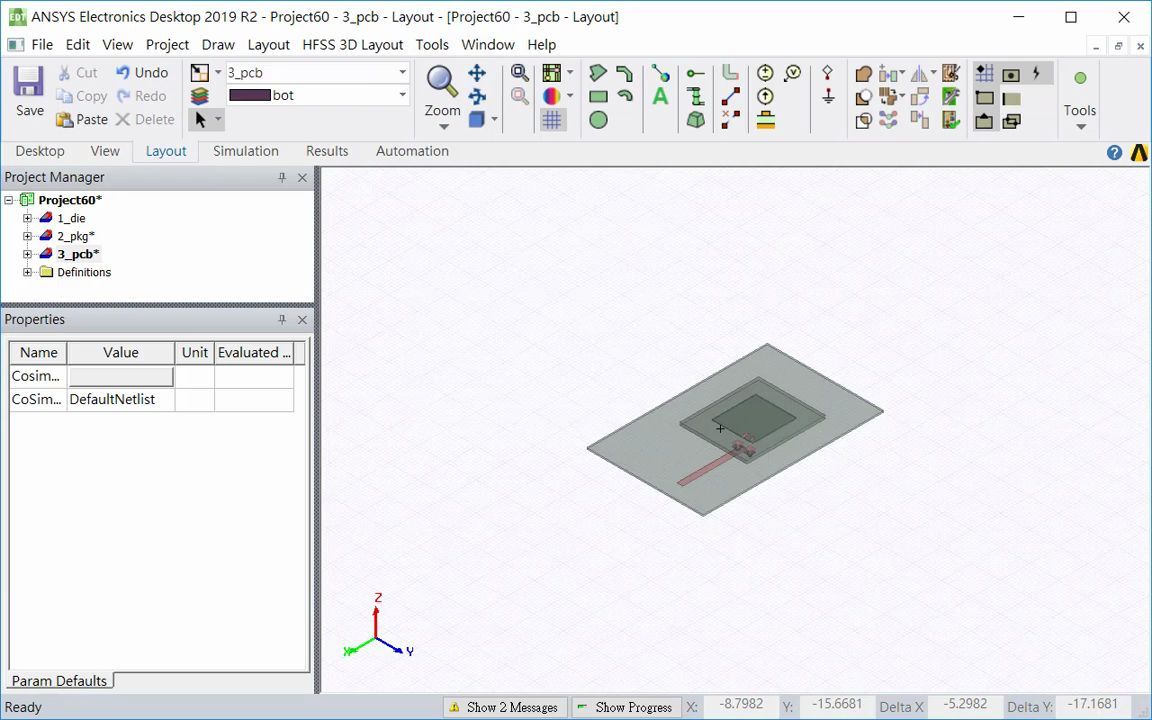Click the Rotate view icon
This screenshot has width=1152, height=720.
pyautogui.click(x=477, y=96)
